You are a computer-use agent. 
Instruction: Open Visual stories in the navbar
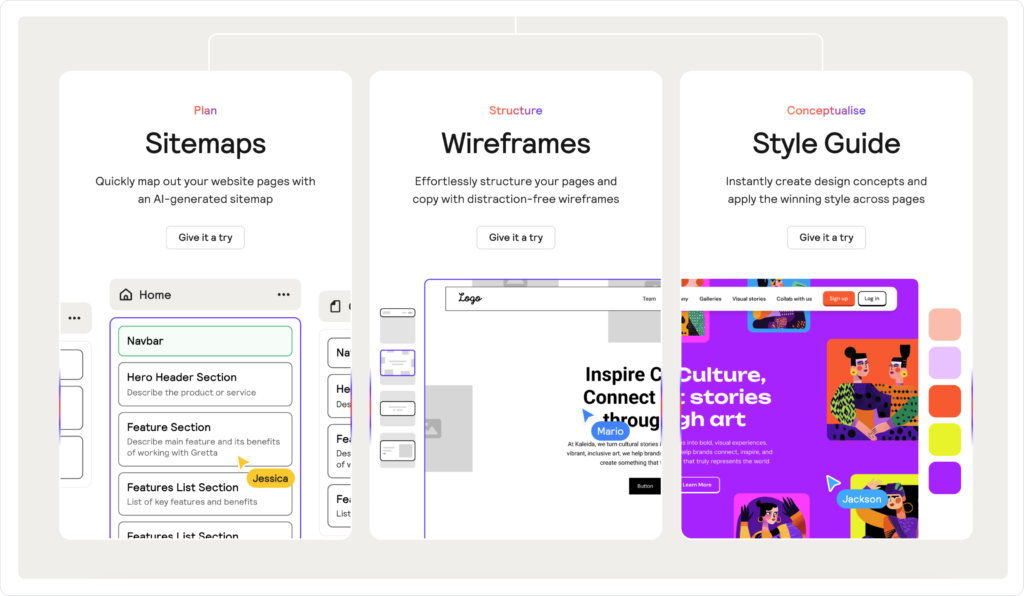[748, 299]
